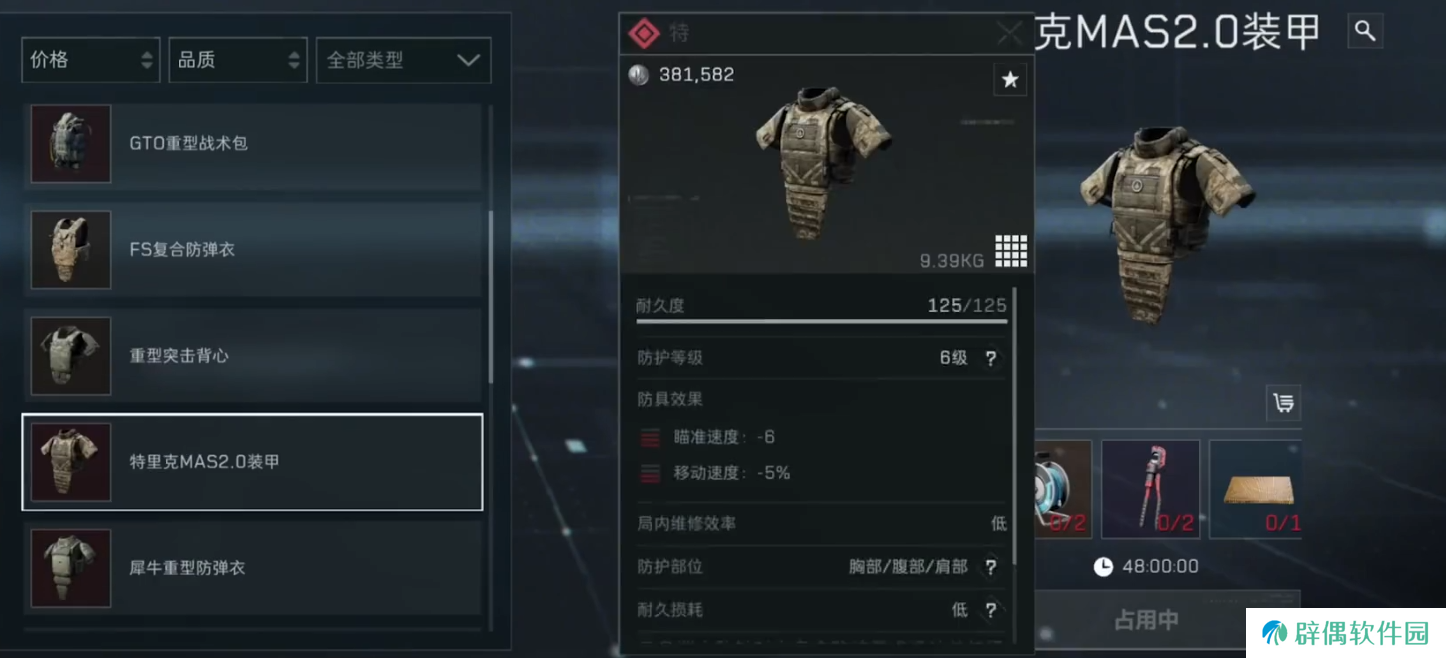Click the wooden board material thumbnail
Viewport: 1446px width, 658px height.
[x=1256, y=489]
